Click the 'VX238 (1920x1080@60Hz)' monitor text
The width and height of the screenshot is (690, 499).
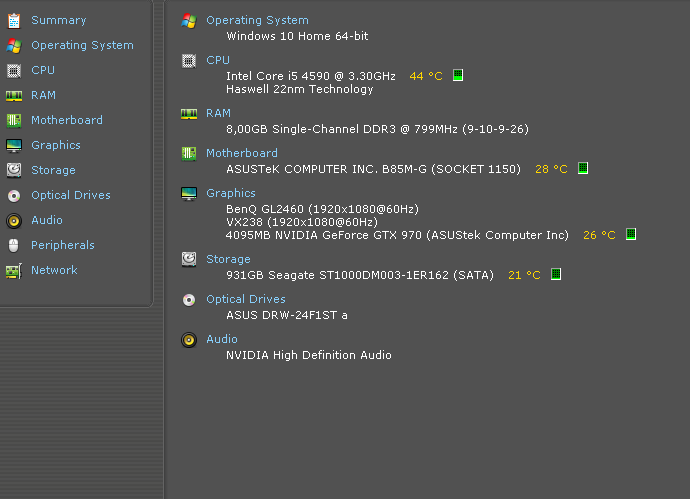click(302, 222)
